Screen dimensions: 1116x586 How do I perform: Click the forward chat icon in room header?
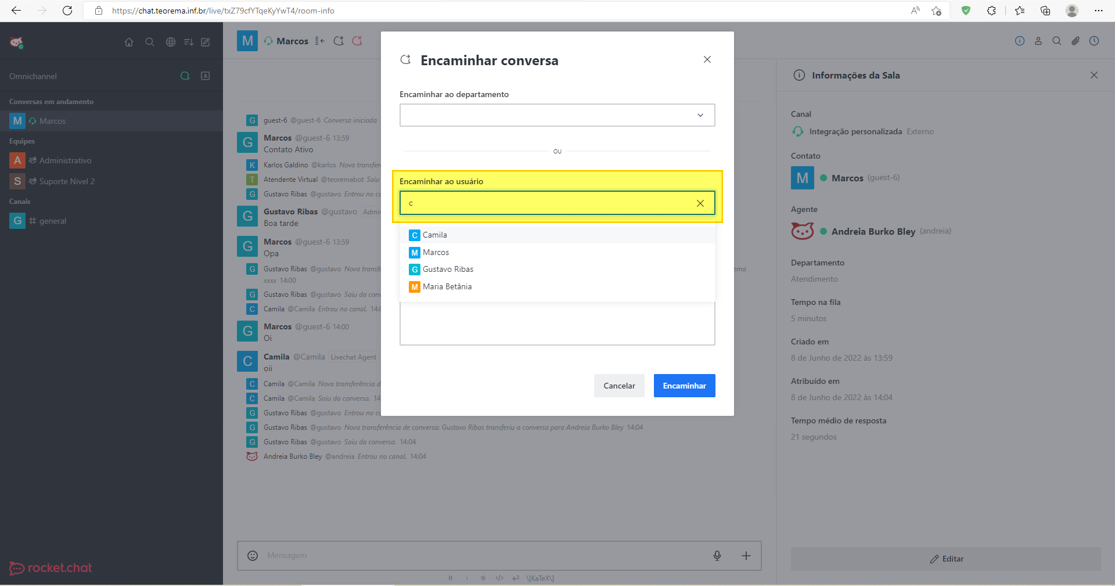339,41
